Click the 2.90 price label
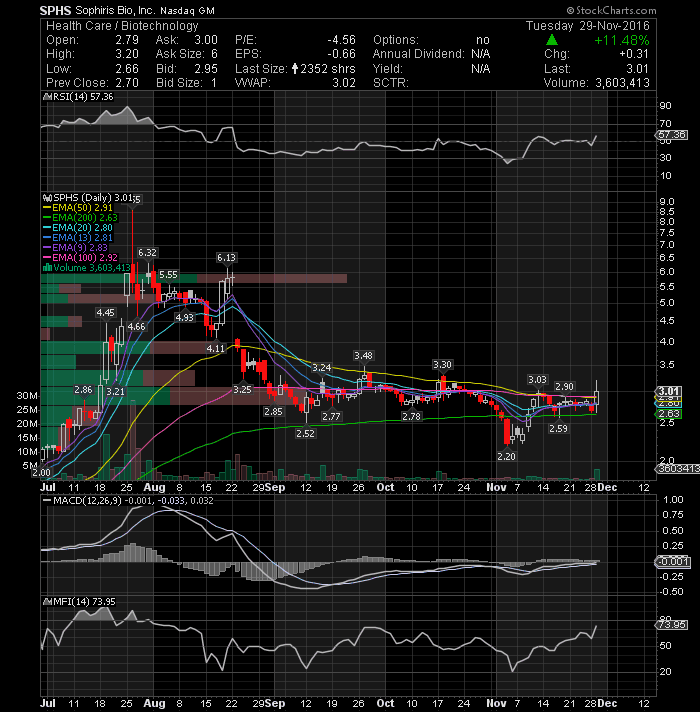 click(x=564, y=386)
